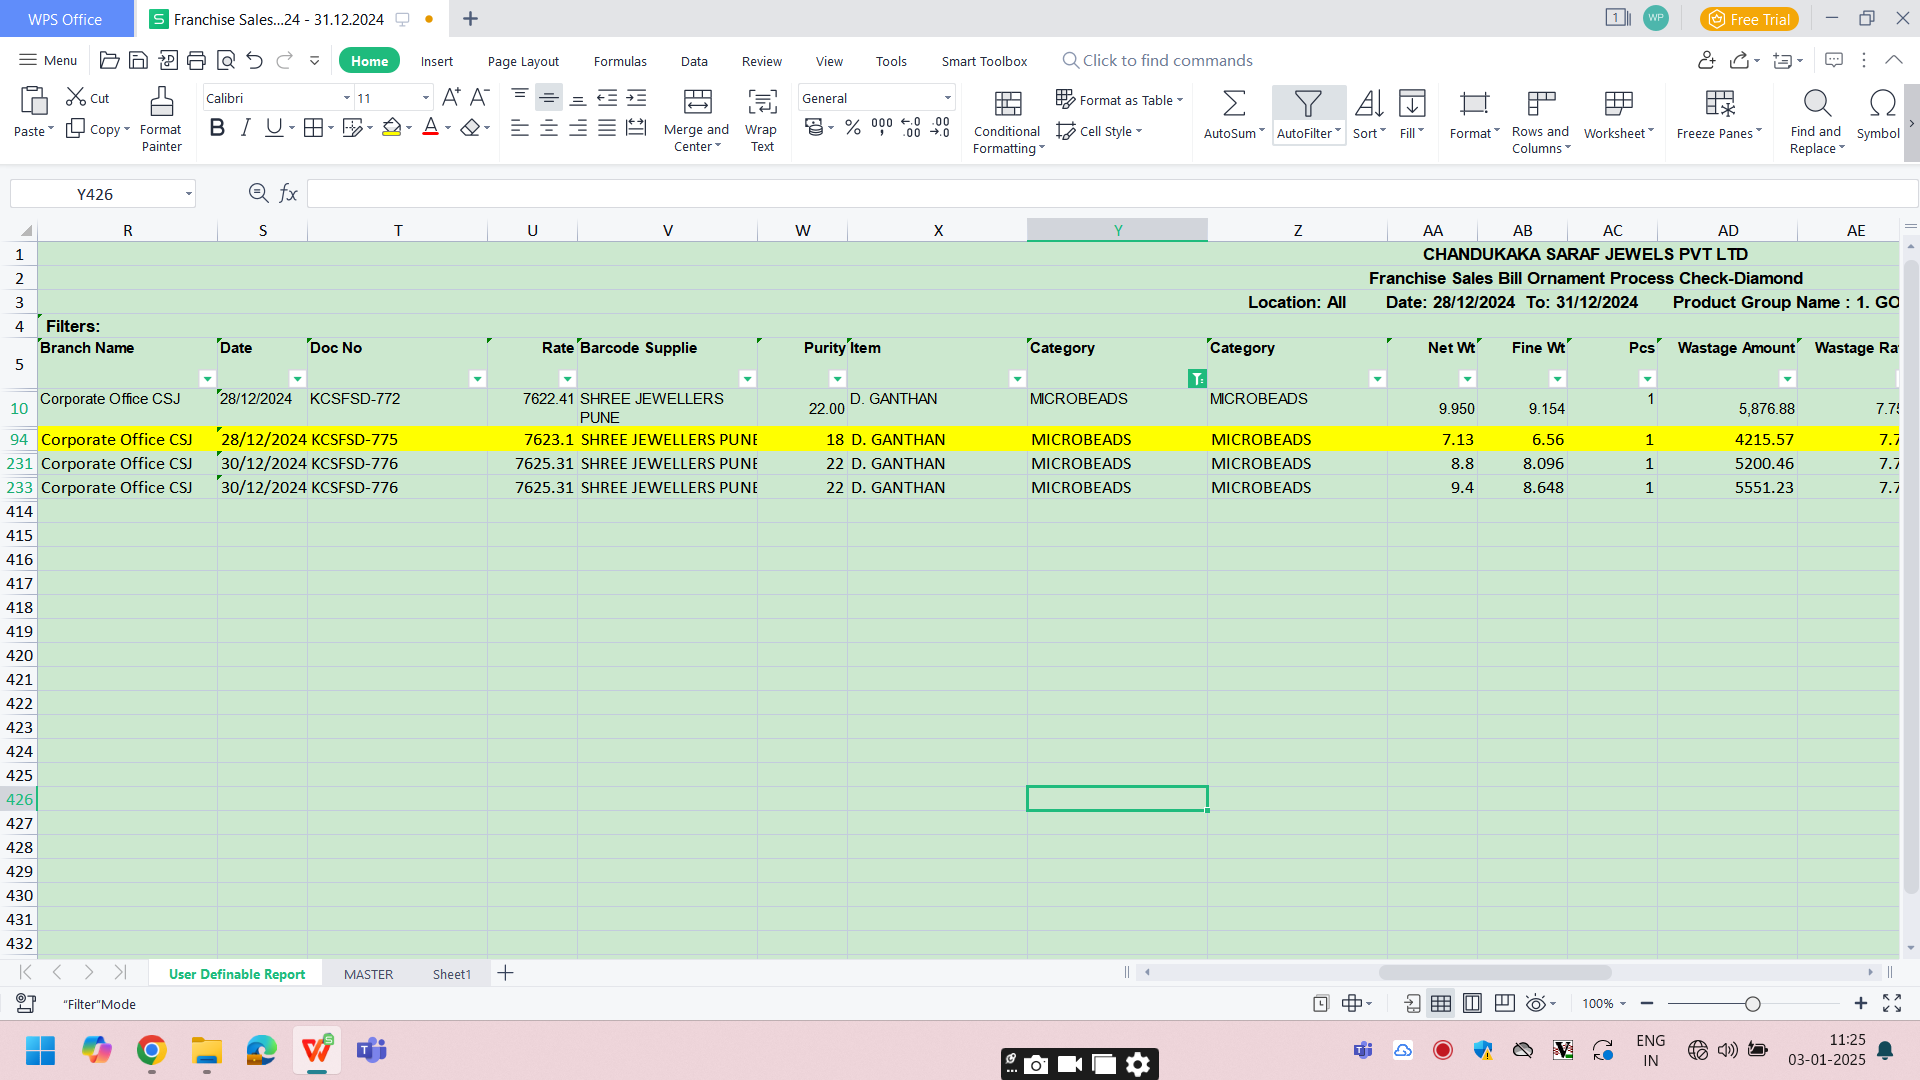The width and height of the screenshot is (1920, 1080).
Task: Open the Formulas ribbon tab
Action: point(620,61)
